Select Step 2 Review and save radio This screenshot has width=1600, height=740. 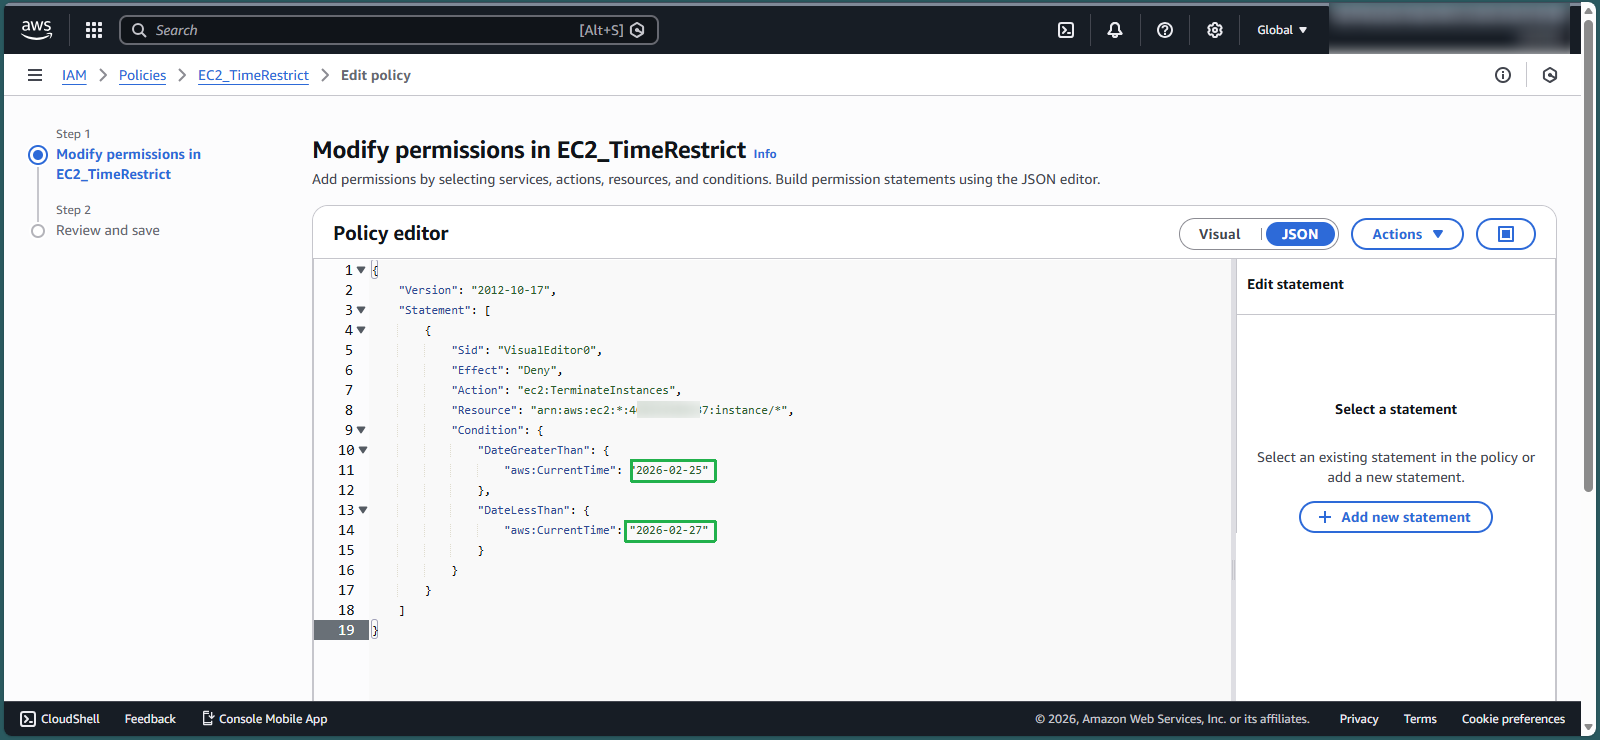click(x=38, y=231)
